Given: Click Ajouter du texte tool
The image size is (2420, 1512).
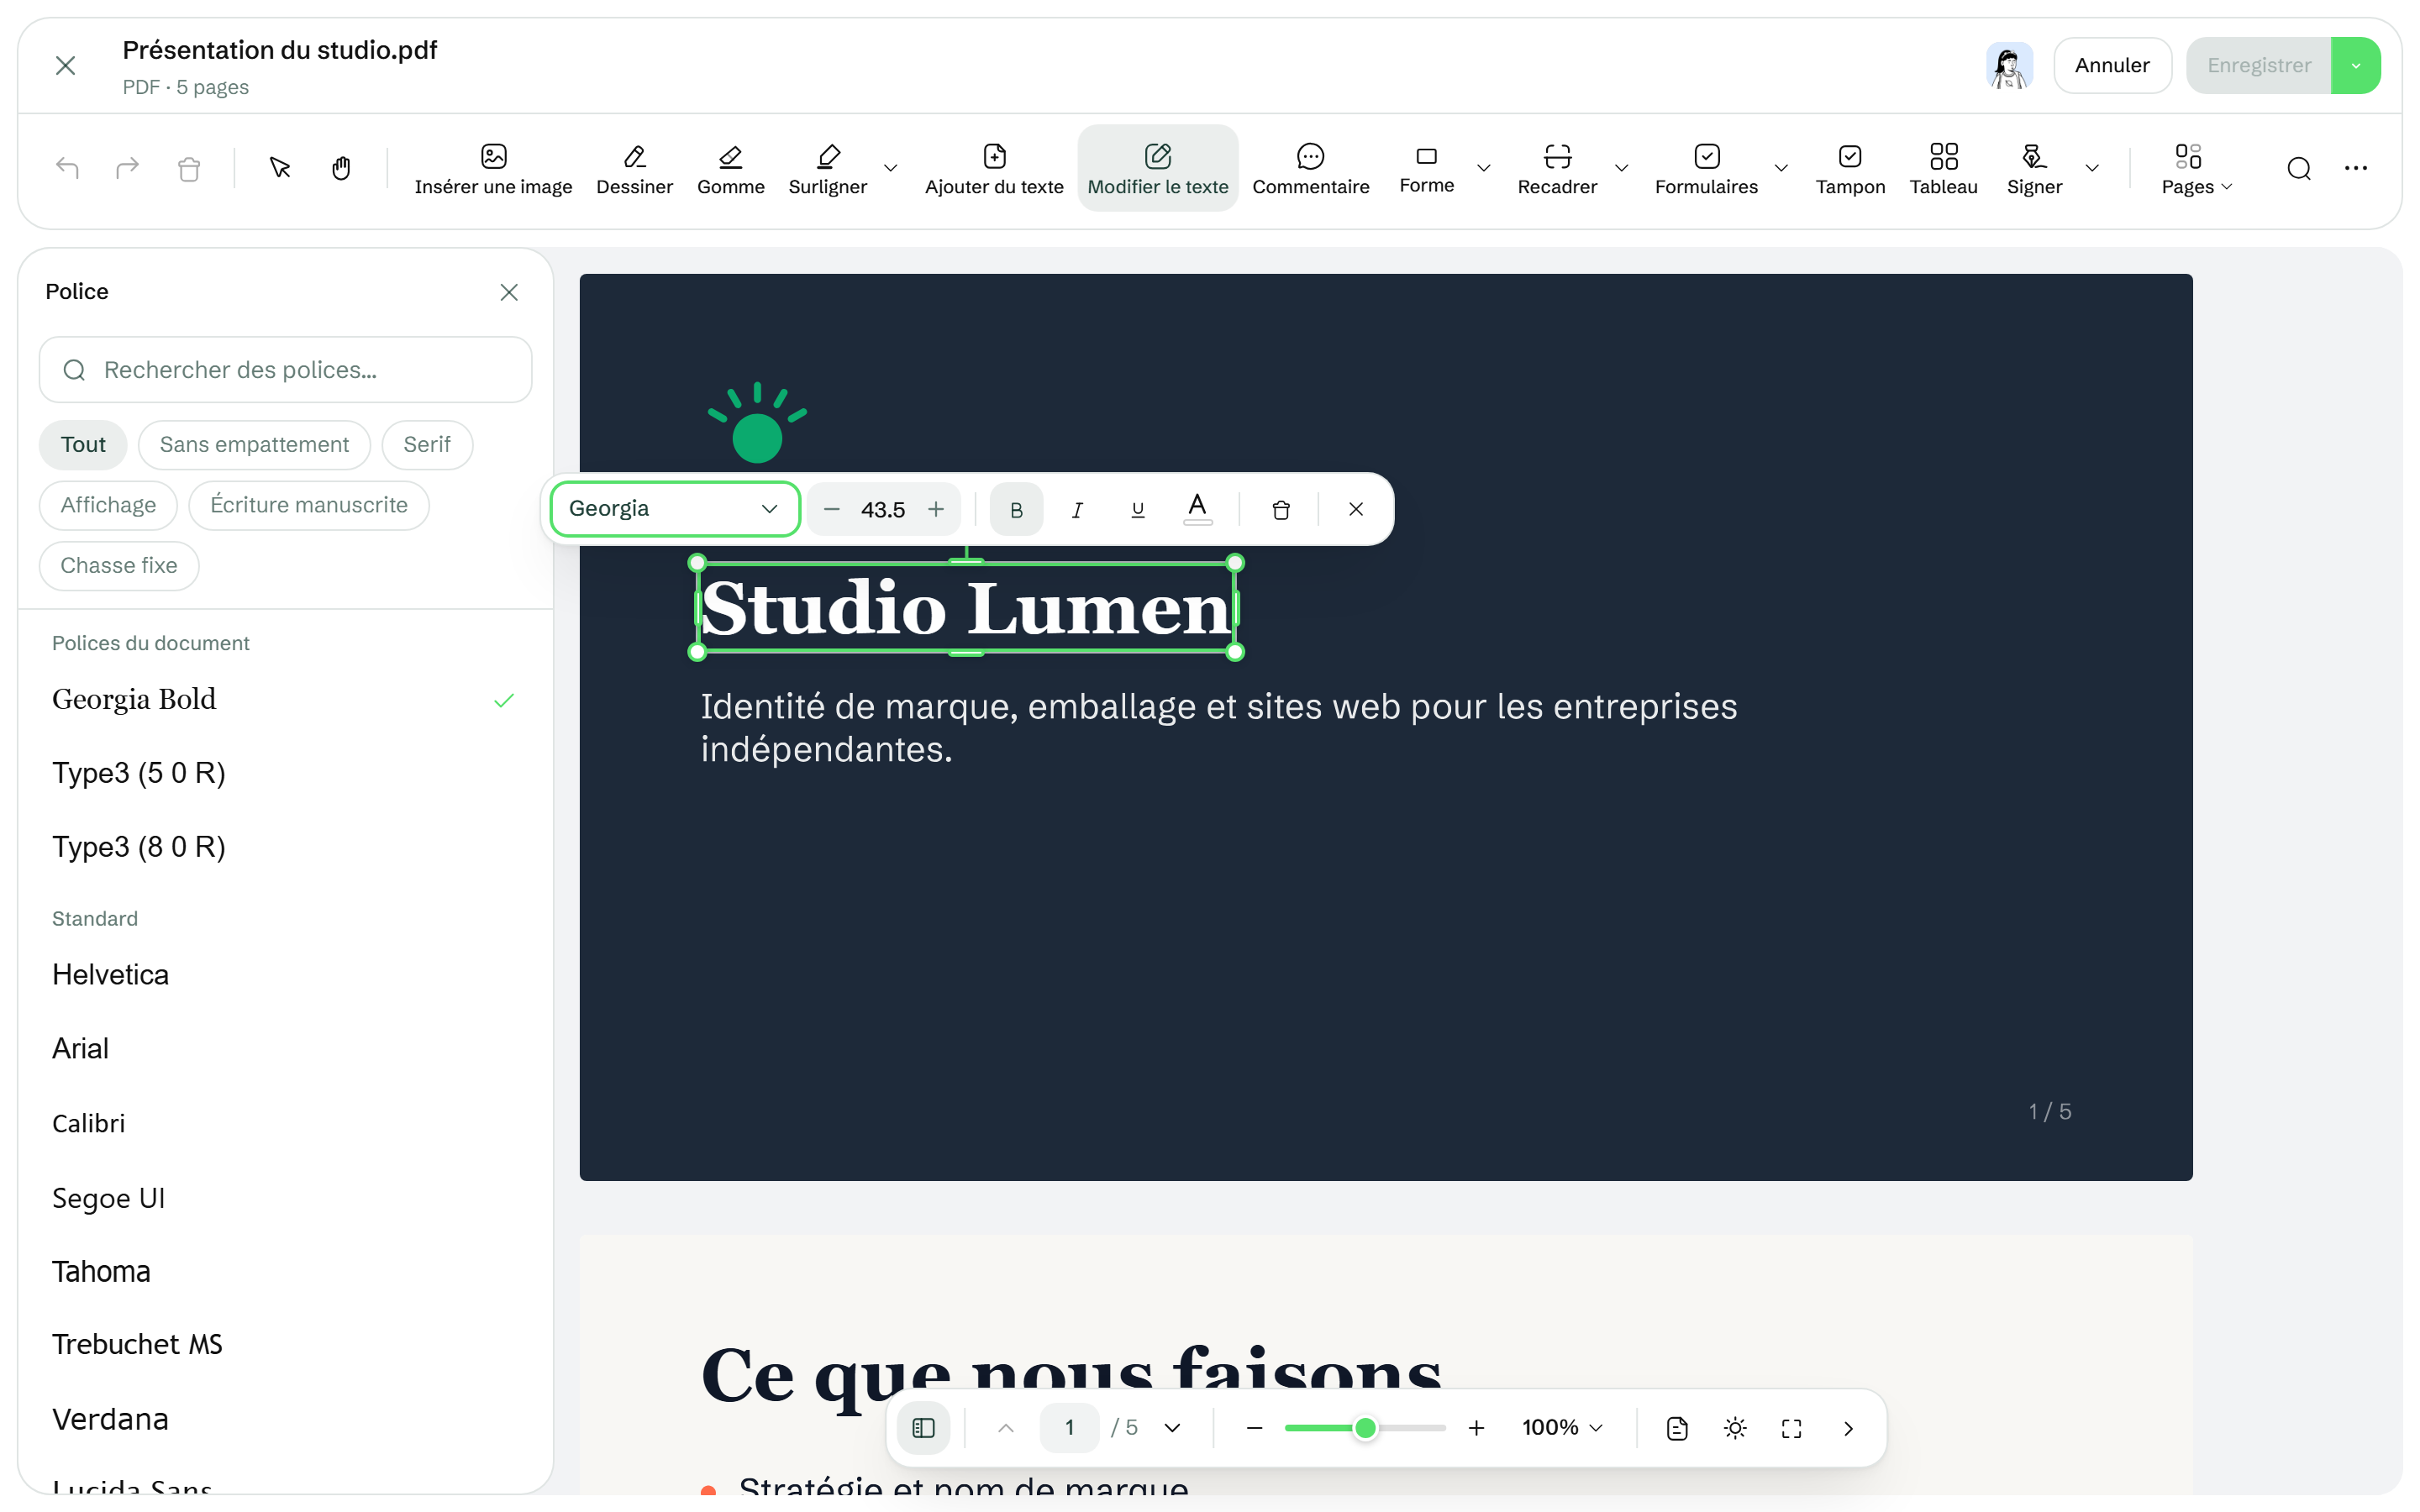Looking at the screenshot, I should 994,168.
